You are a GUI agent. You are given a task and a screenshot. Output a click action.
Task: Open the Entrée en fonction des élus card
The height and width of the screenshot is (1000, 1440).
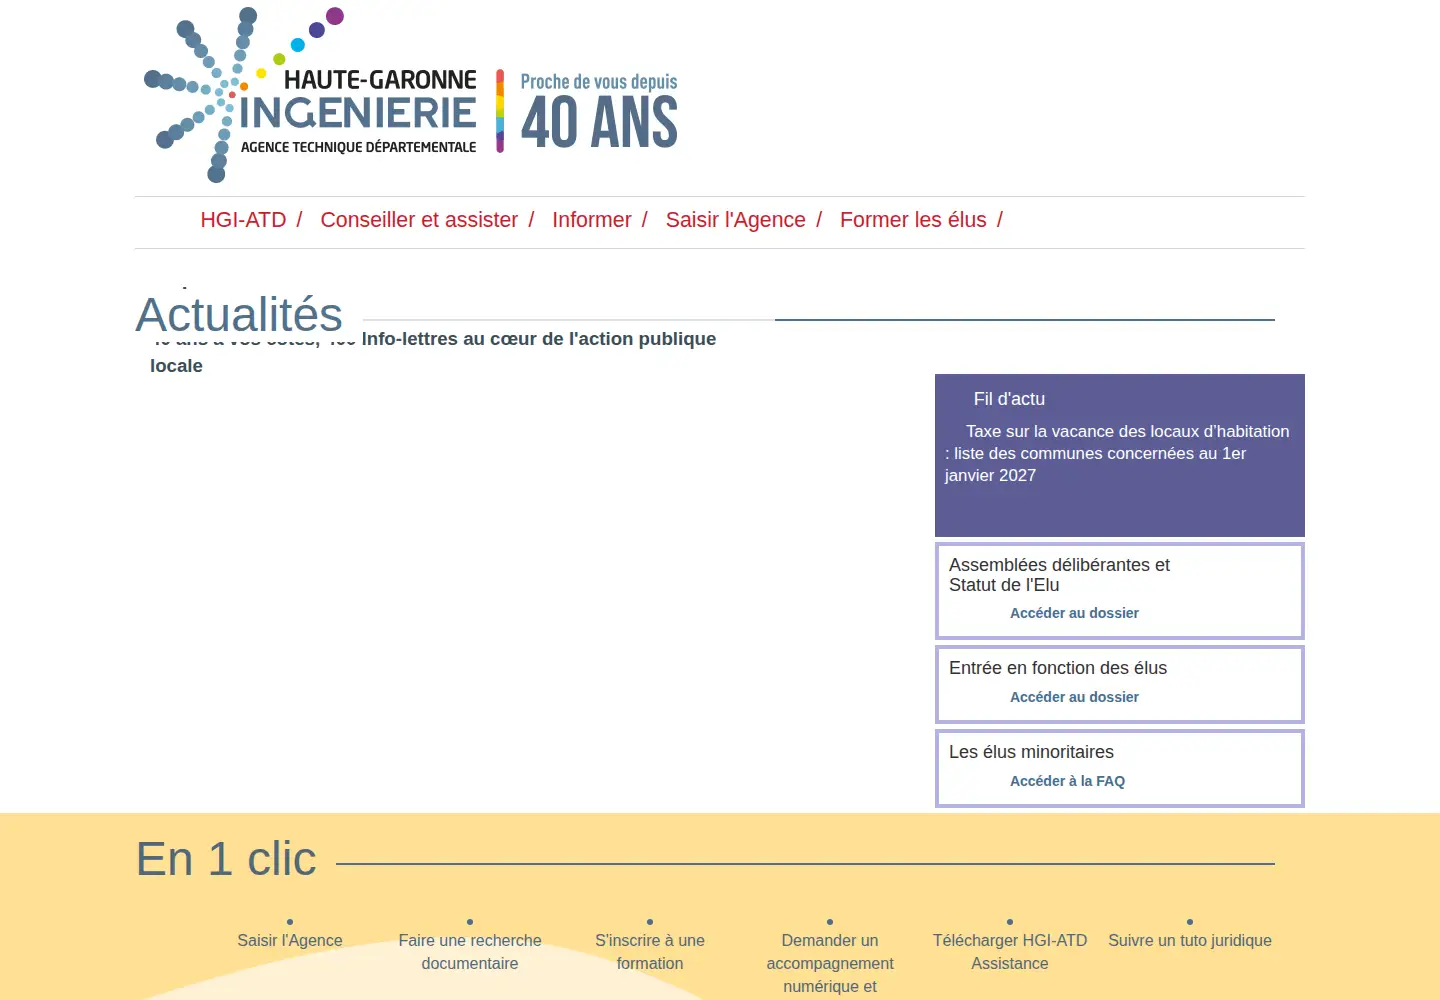pos(1120,684)
